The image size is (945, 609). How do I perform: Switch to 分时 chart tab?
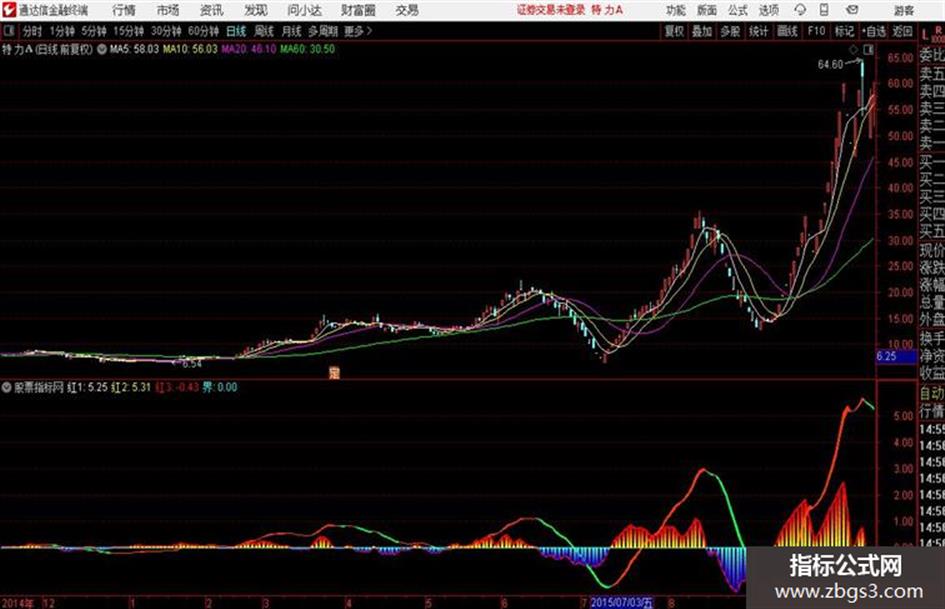coord(32,31)
